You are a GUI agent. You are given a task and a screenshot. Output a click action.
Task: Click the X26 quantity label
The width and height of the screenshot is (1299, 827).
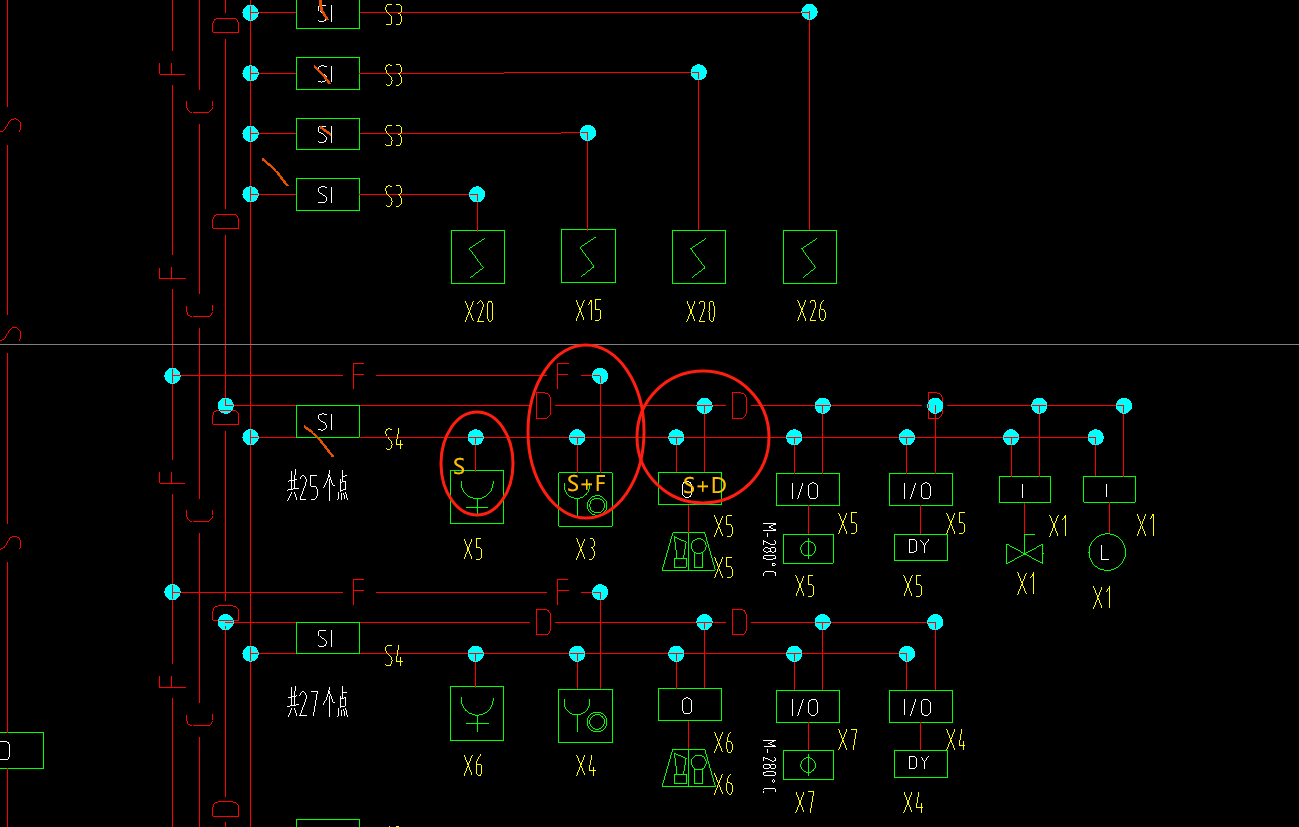tap(811, 312)
